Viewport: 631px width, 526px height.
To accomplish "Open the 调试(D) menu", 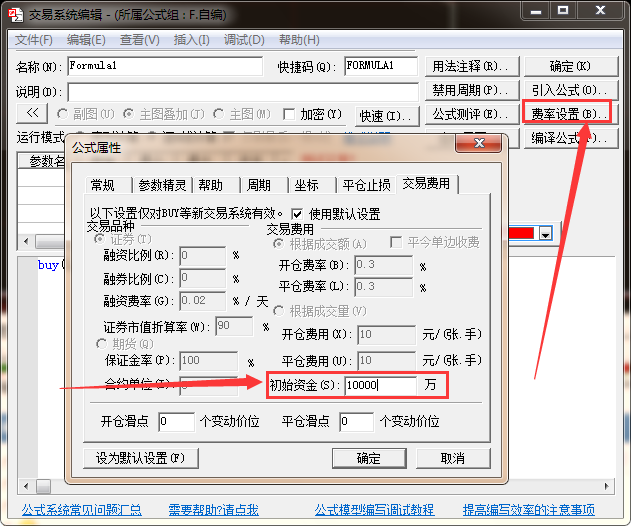I will tap(244, 40).
